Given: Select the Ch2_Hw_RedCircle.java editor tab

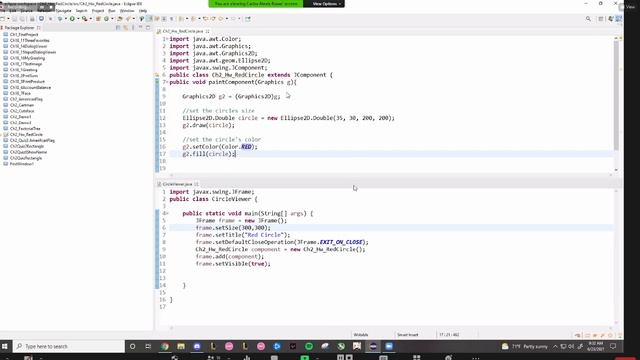Looking at the screenshot, I should tap(182, 31).
